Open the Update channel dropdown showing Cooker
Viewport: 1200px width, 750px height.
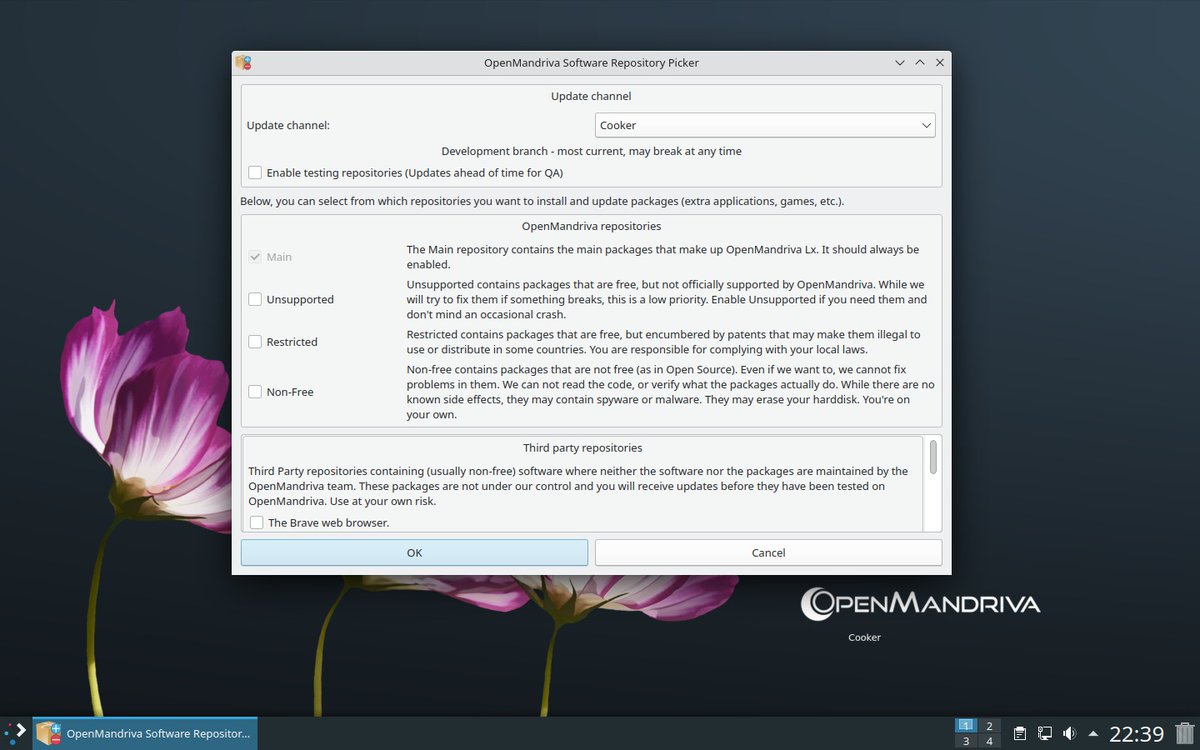(765, 125)
